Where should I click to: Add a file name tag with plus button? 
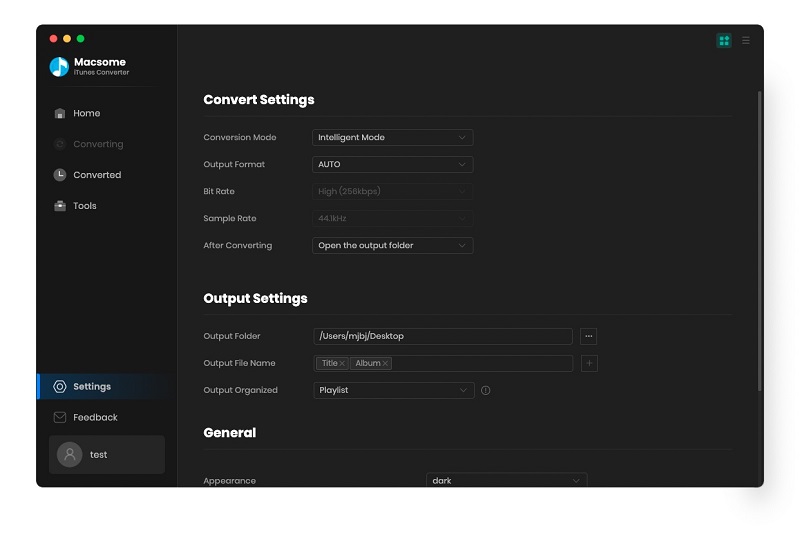(589, 364)
